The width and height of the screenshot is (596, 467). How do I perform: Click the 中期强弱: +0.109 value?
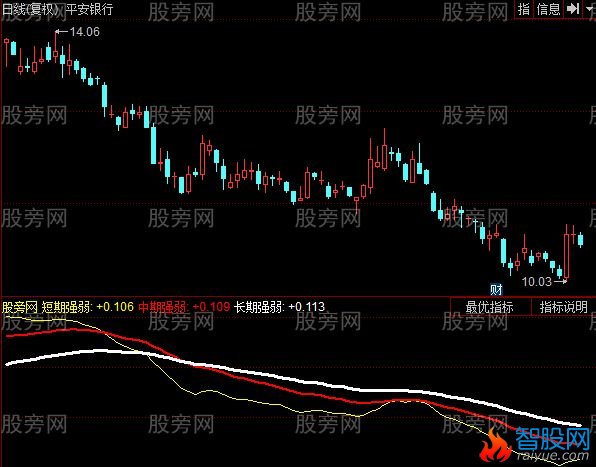pyautogui.click(x=184, y=307)
